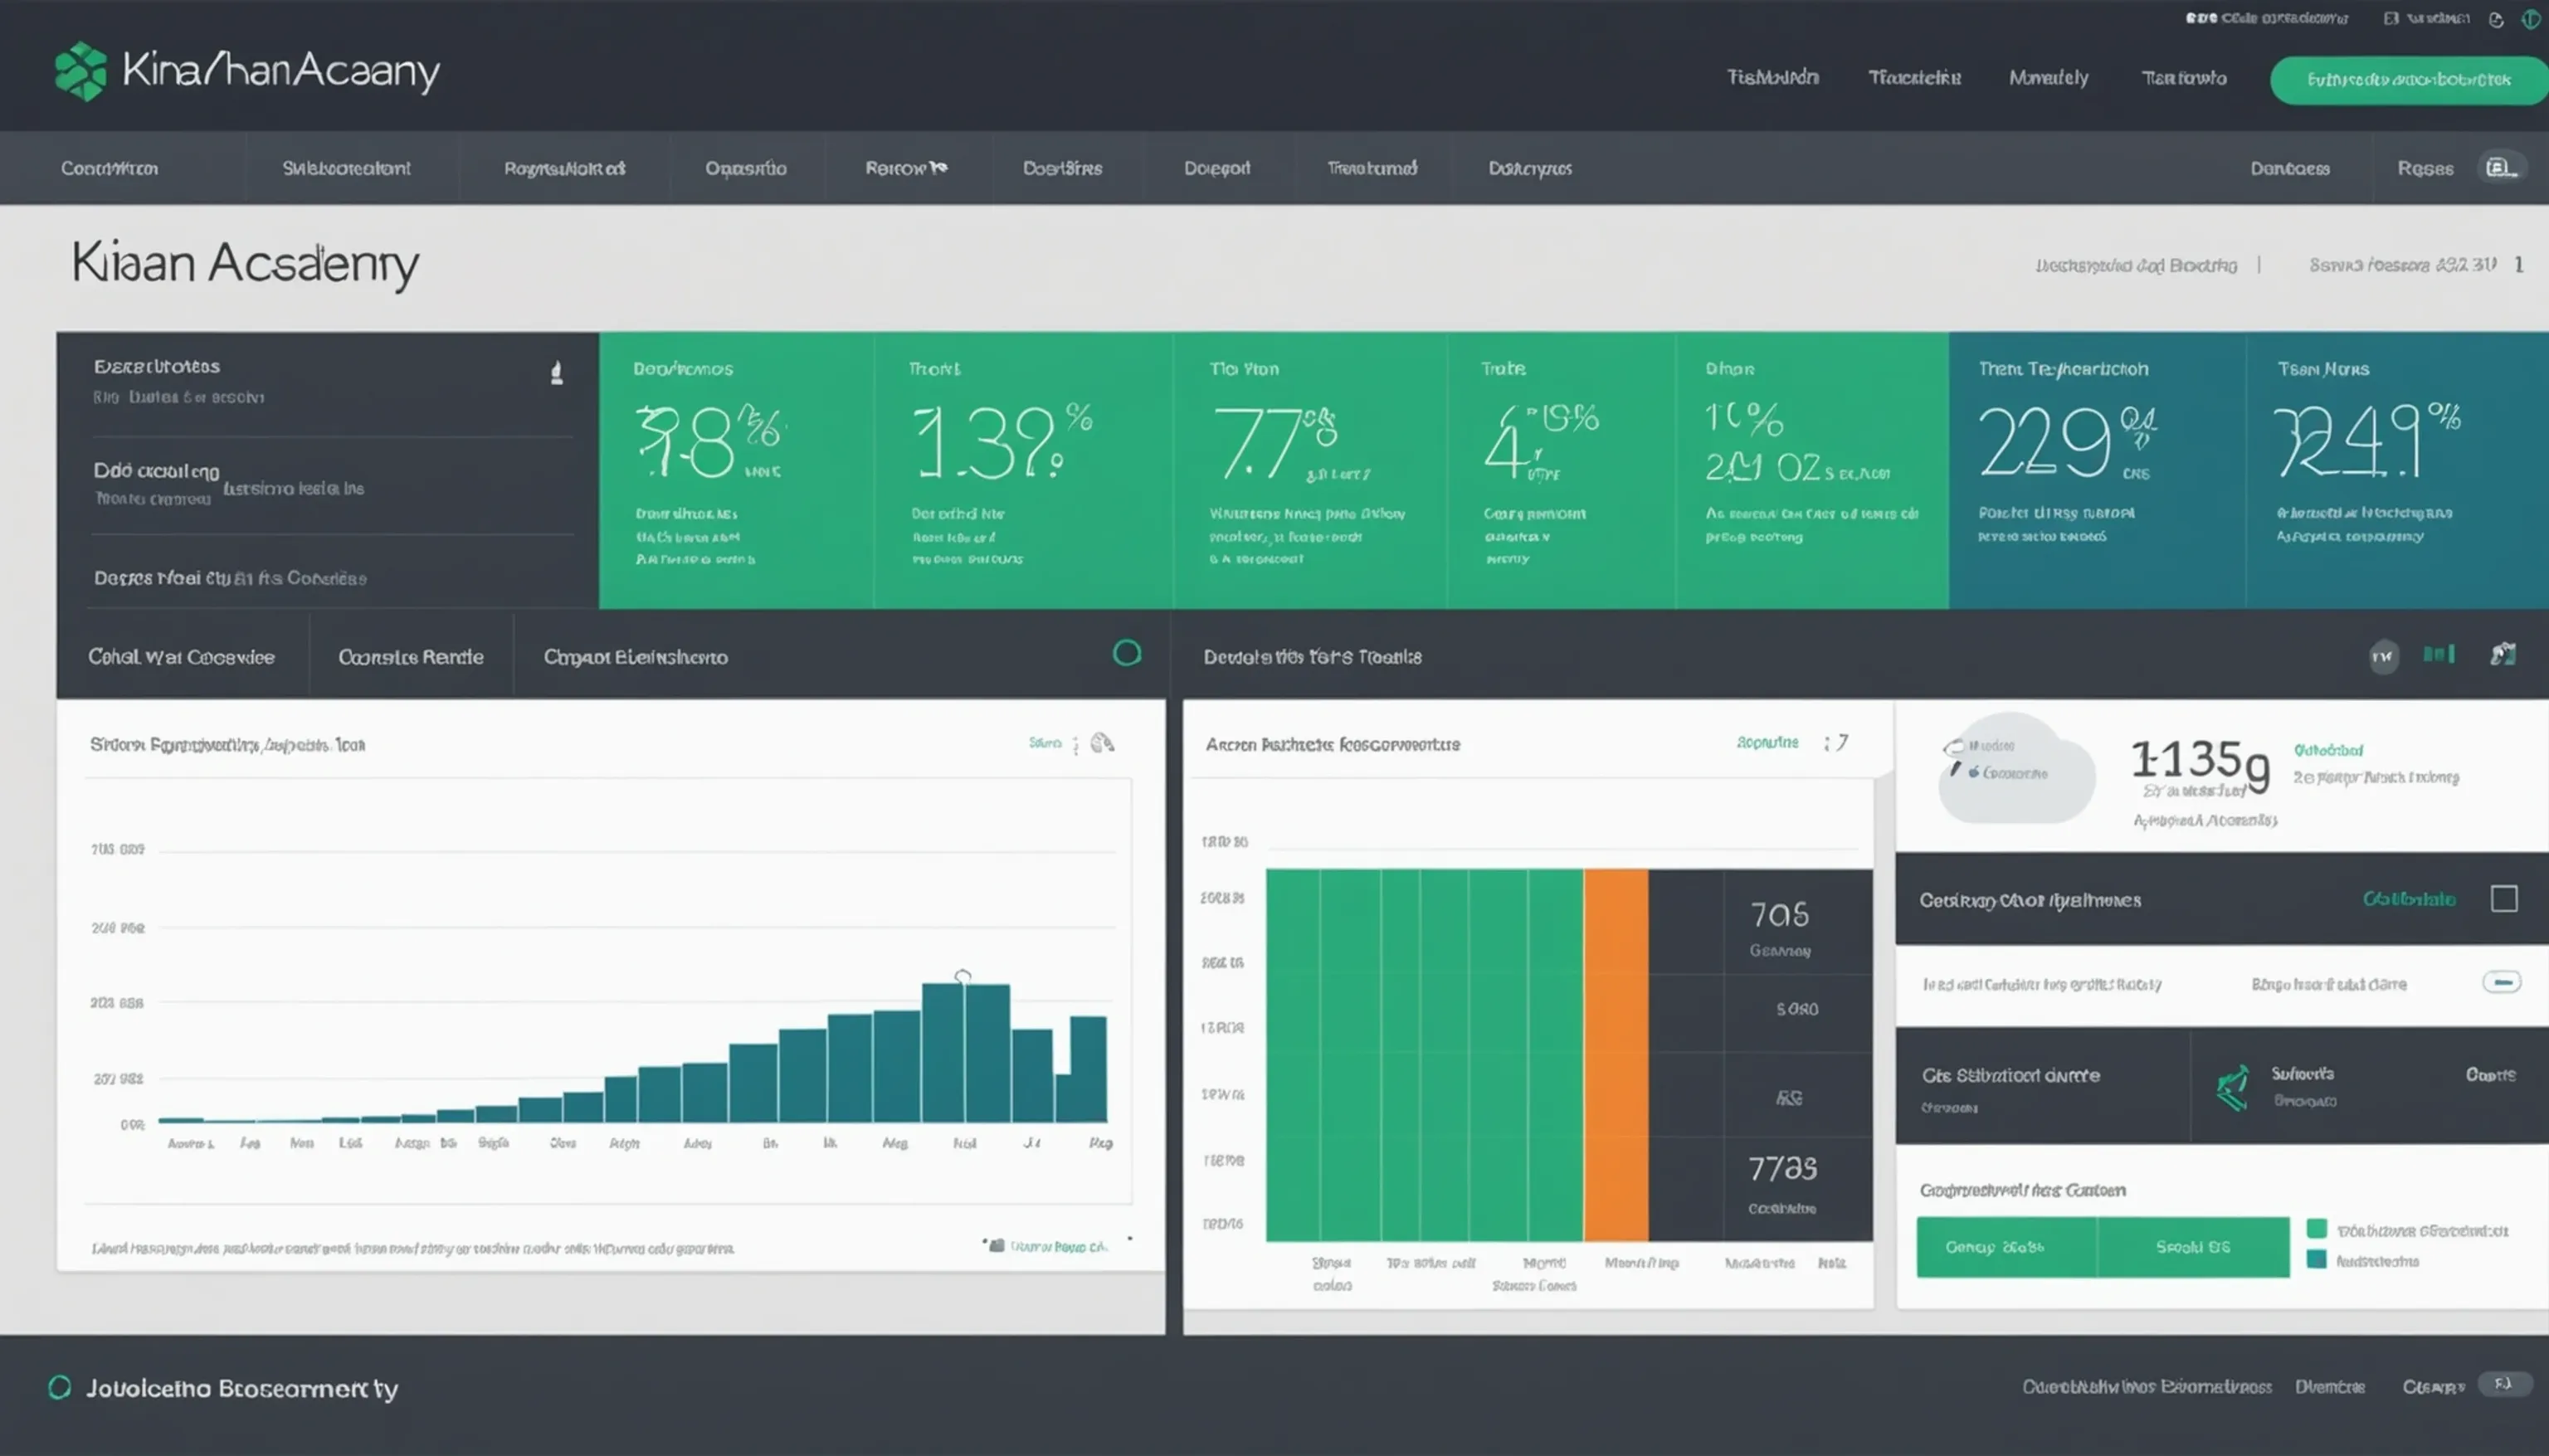Screen dimensions: 2549x1456
Task: Click the 1.39% statistic card
Action: [x=1023, y=470]
